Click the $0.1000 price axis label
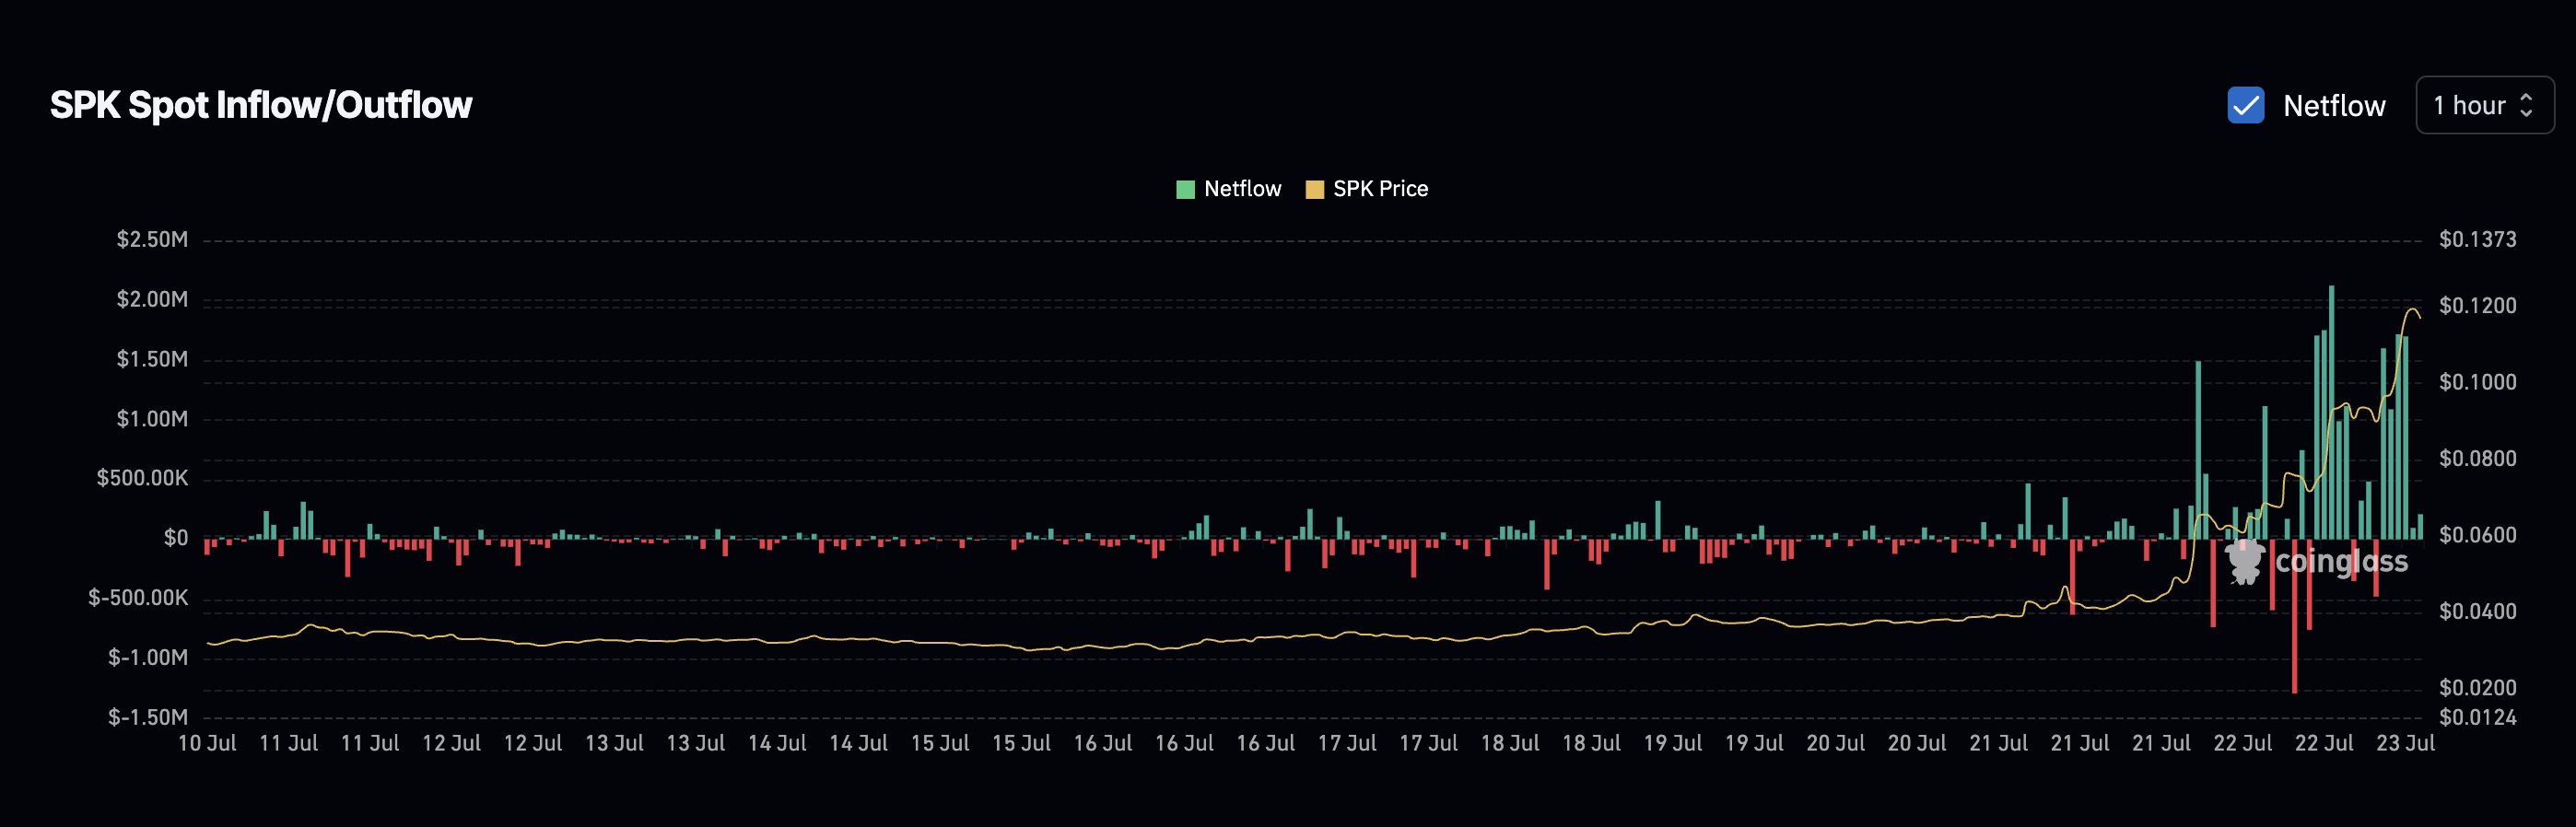Viewport: 2576px width, 827px height. tap(2478, 382)
